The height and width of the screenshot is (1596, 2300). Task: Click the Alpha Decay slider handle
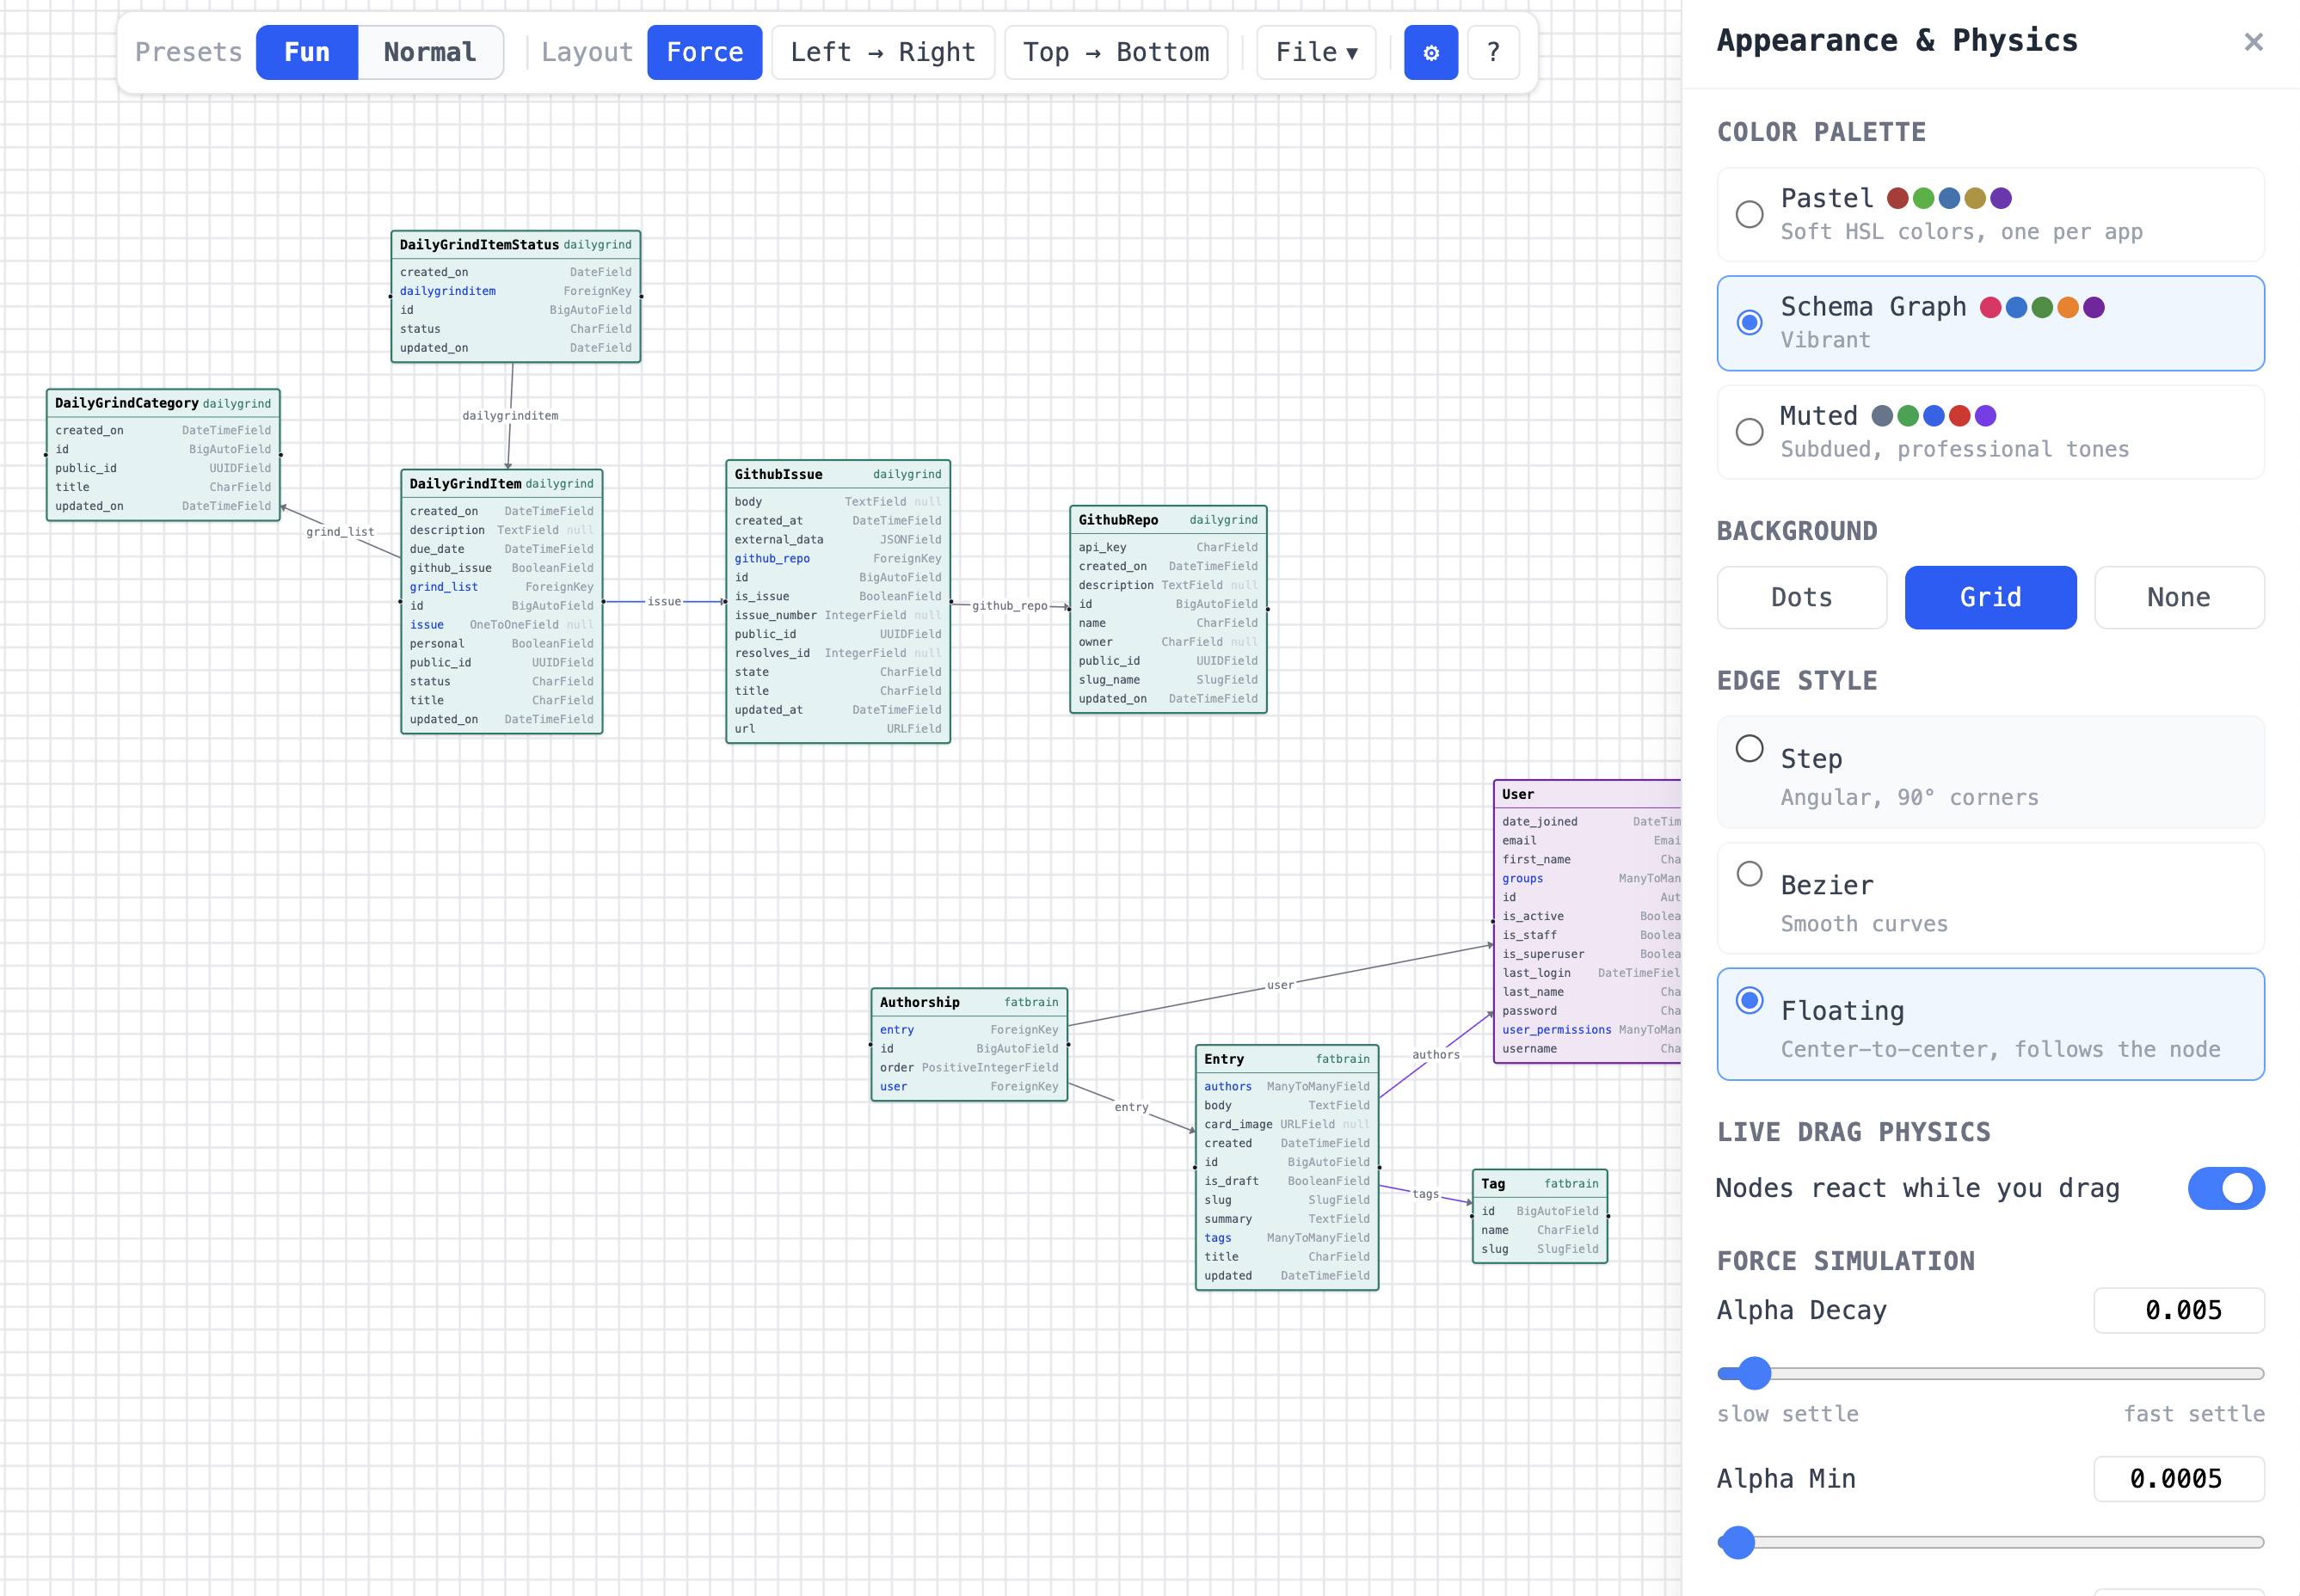(1754, 1373)
